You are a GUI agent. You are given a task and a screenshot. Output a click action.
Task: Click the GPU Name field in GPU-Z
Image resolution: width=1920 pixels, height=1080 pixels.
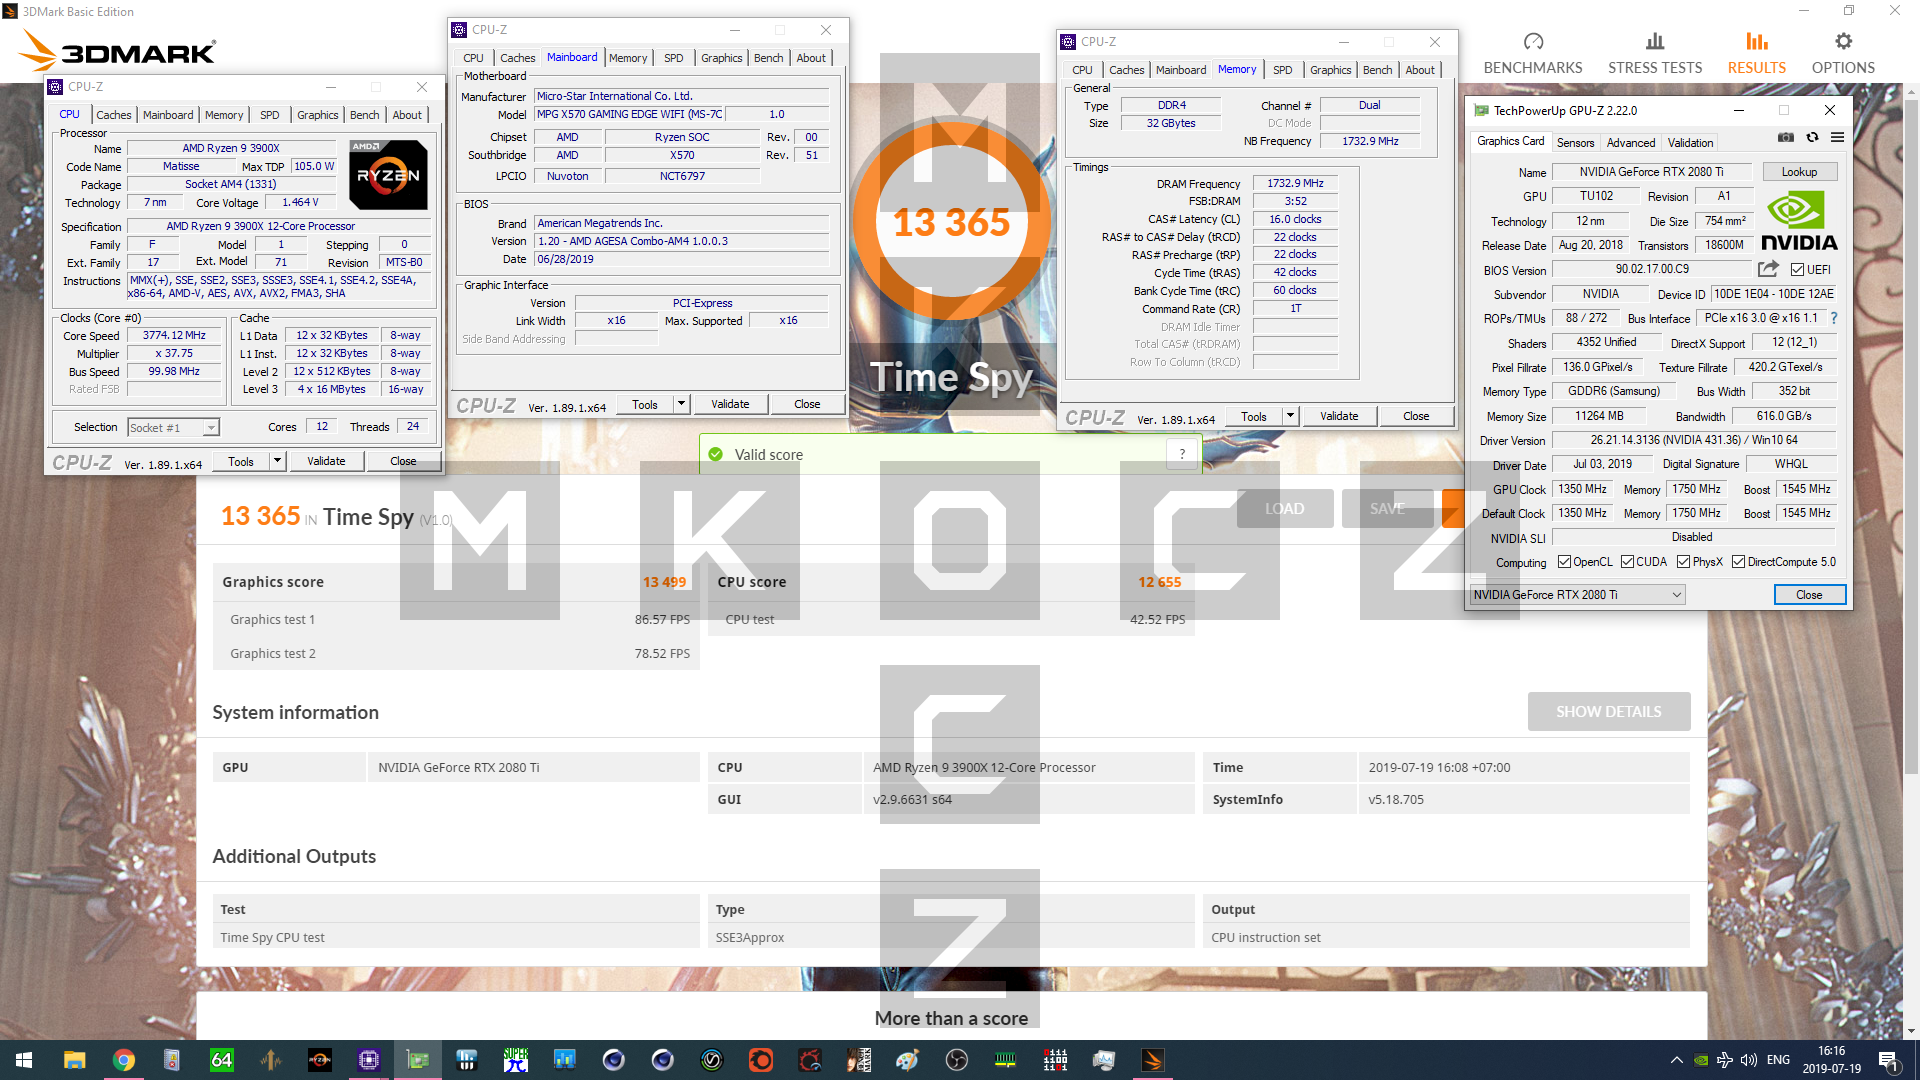(1652, 172)
